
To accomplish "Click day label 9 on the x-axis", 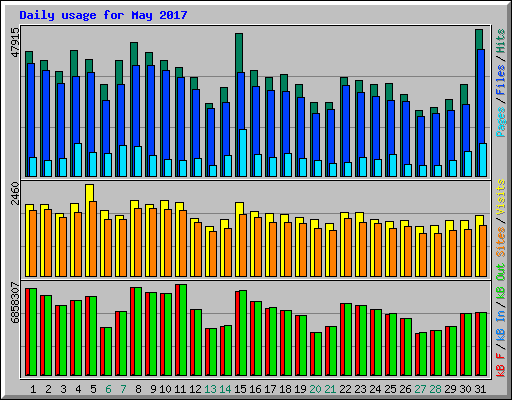I will [x=153, y=389].
